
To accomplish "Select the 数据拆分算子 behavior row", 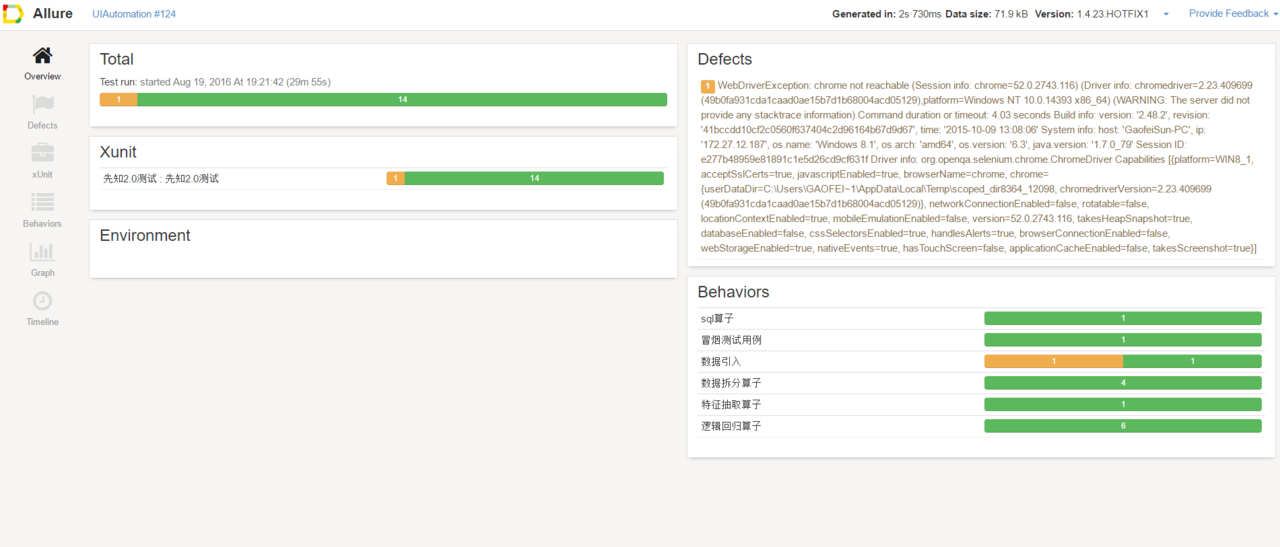I will pos(981,383).
